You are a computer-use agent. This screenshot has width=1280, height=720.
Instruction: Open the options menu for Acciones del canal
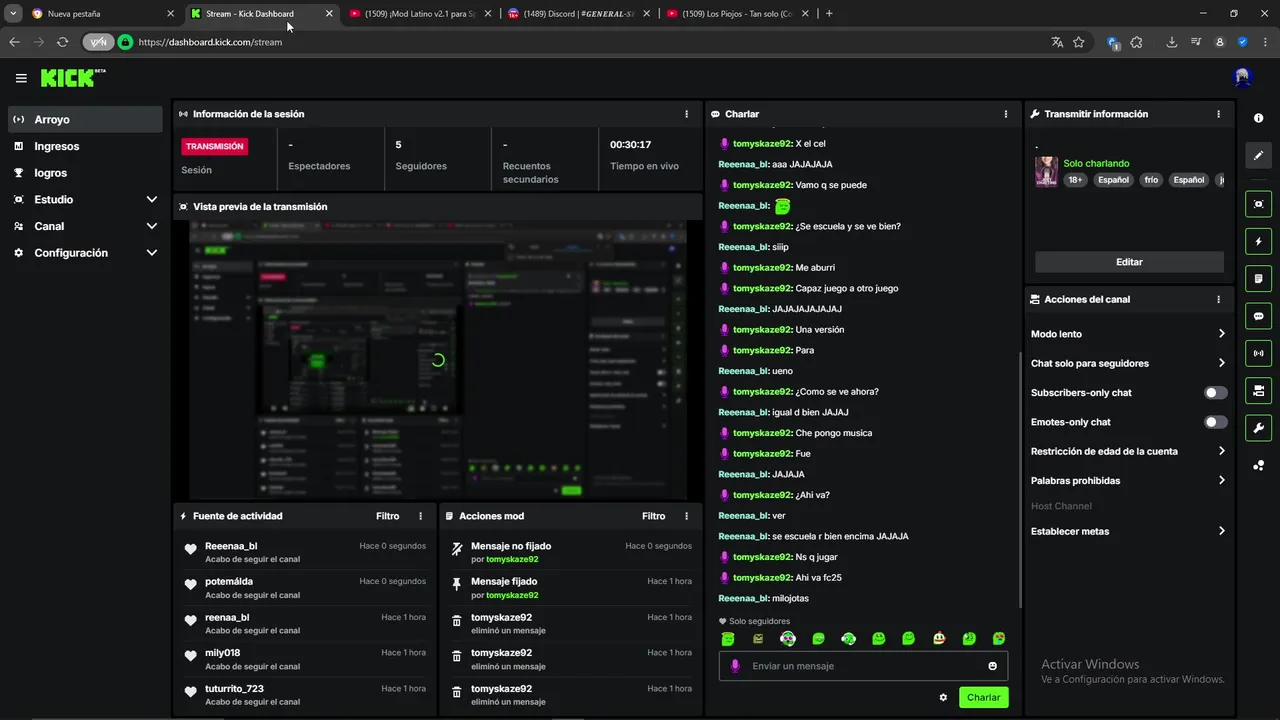[1218, 299]
